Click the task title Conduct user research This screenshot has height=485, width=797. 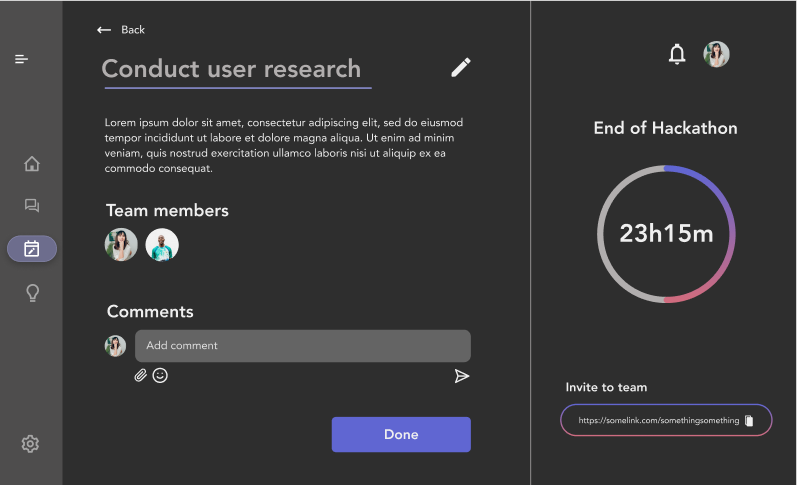point(232,69)
